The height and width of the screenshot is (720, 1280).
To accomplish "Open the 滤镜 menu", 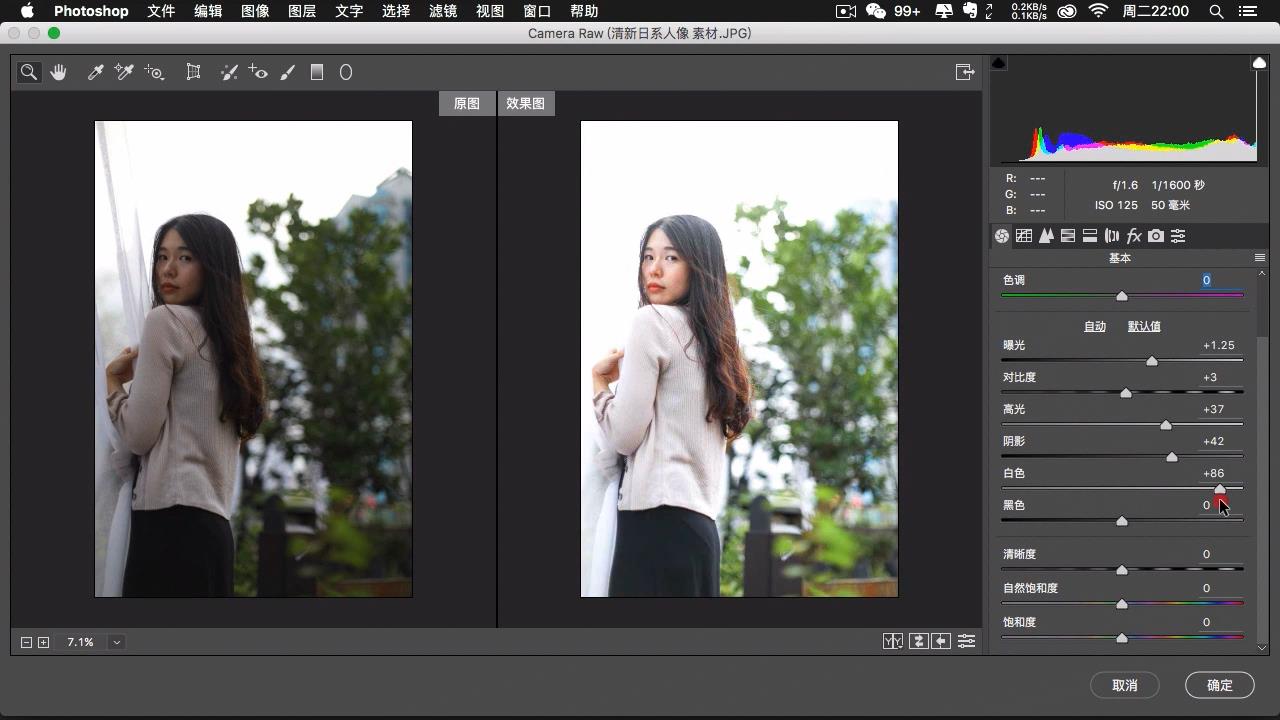I will click(443, 11).
